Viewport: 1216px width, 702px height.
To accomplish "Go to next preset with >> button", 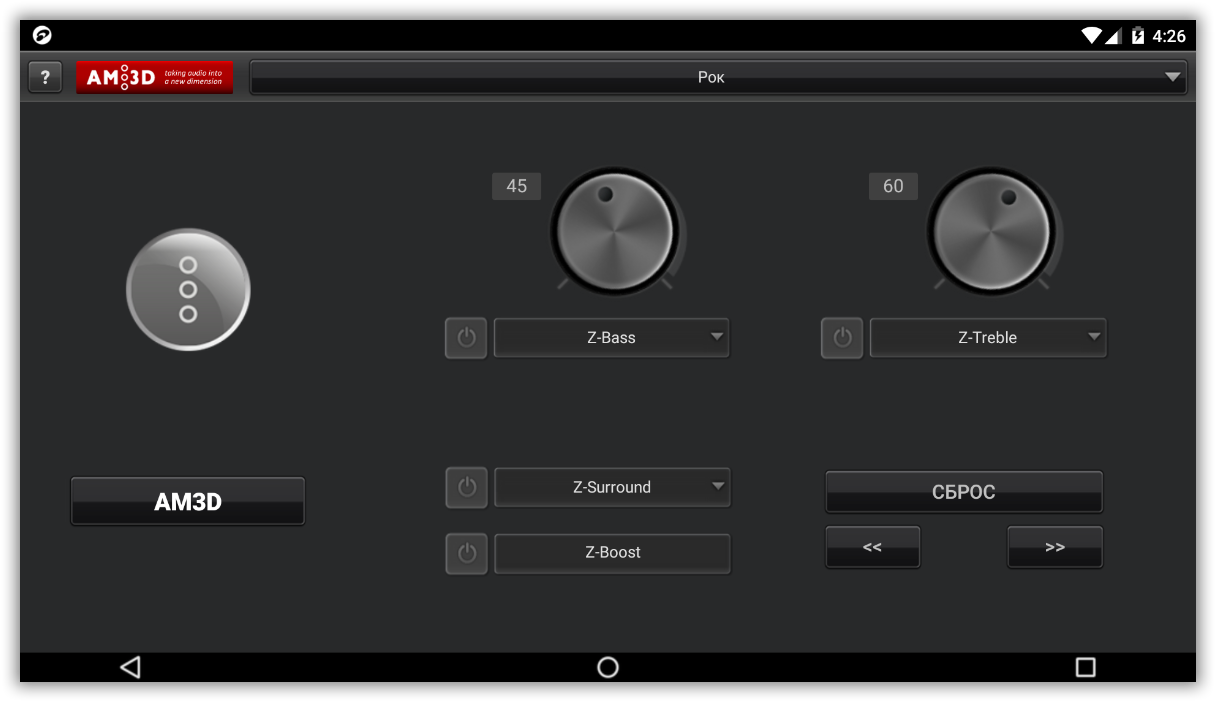I will coord(1055,547).
